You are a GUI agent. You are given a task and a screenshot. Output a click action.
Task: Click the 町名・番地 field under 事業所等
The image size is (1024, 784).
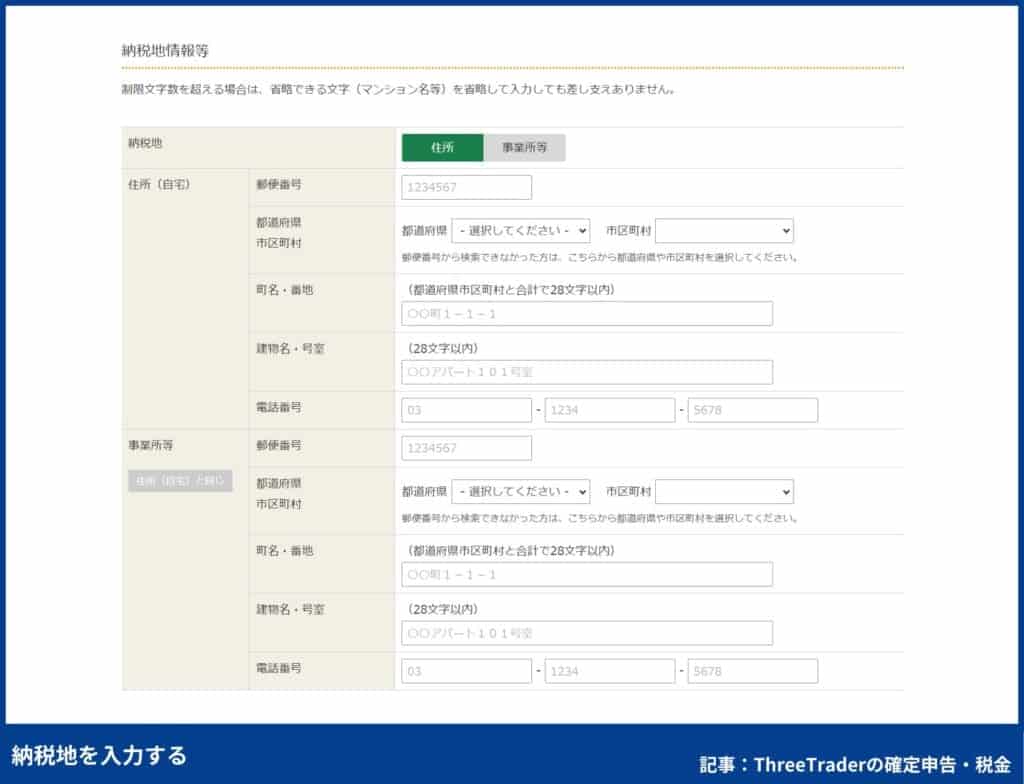[587, 574]
